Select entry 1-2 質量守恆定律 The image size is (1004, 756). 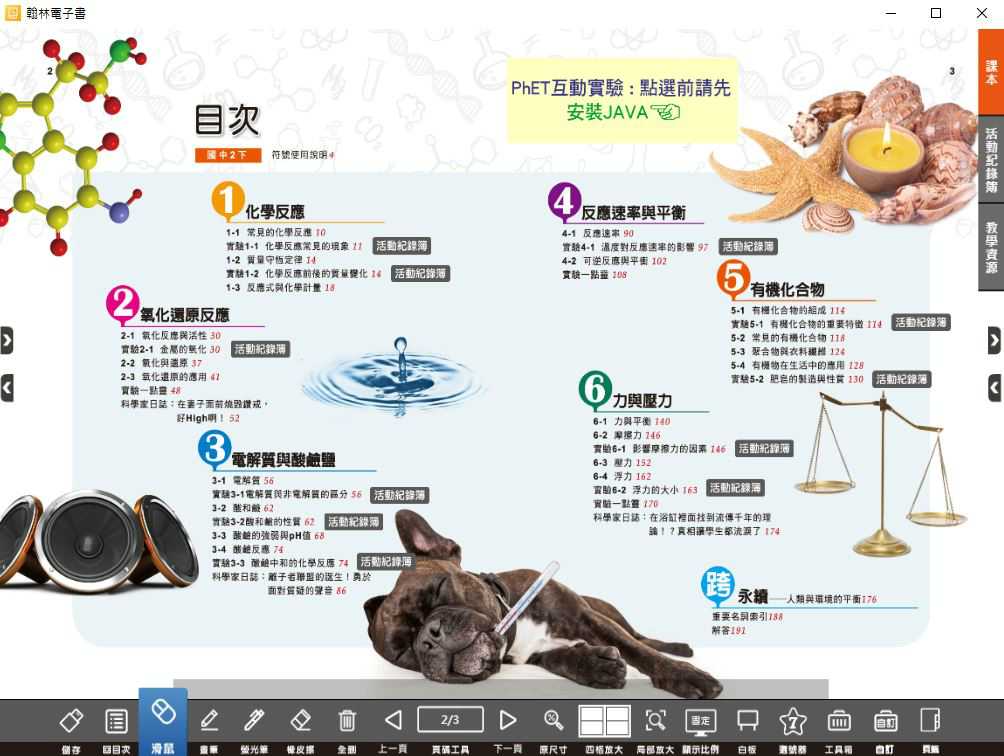pos(271,260)
